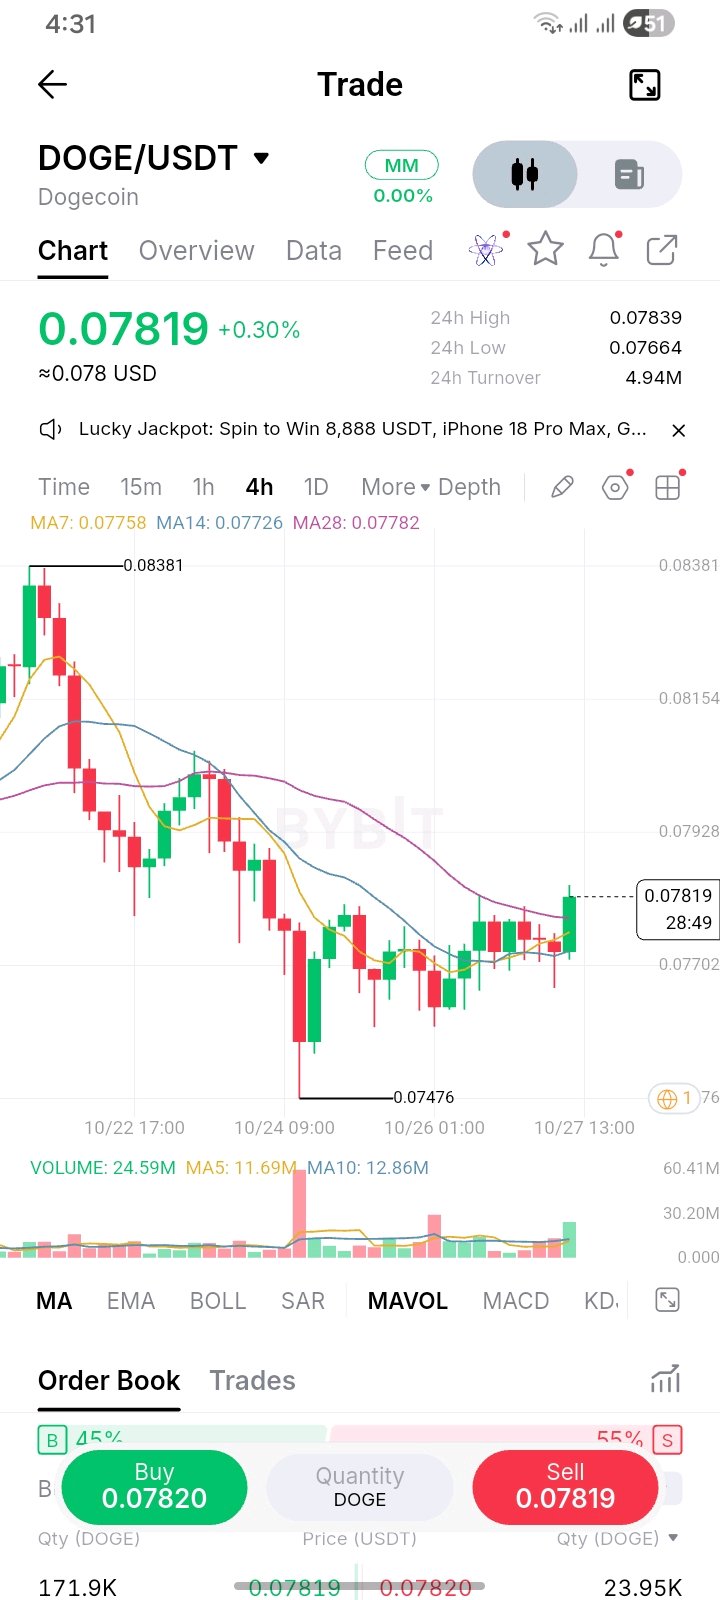Tap the 171.9K bid quantity entry

(x=77, y=1587)
